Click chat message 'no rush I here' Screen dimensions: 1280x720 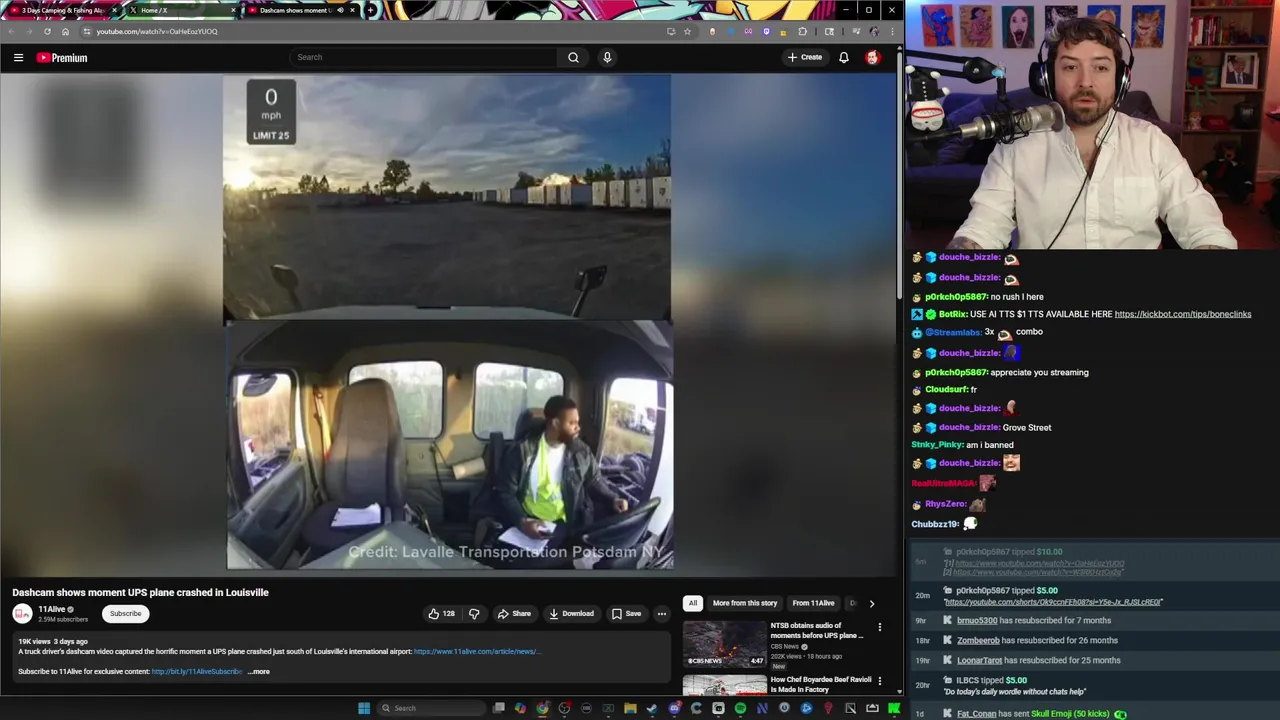[1017, 297]
